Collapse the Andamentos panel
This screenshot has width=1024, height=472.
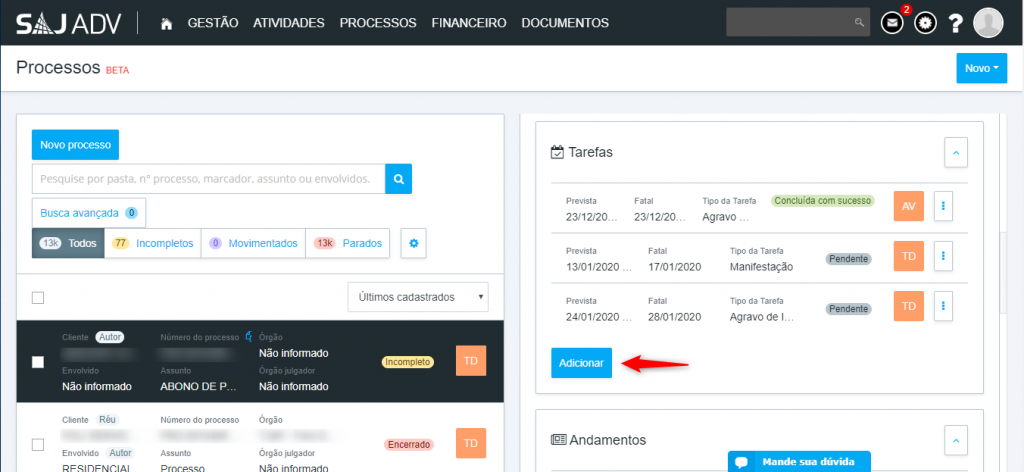pos(956,439)
